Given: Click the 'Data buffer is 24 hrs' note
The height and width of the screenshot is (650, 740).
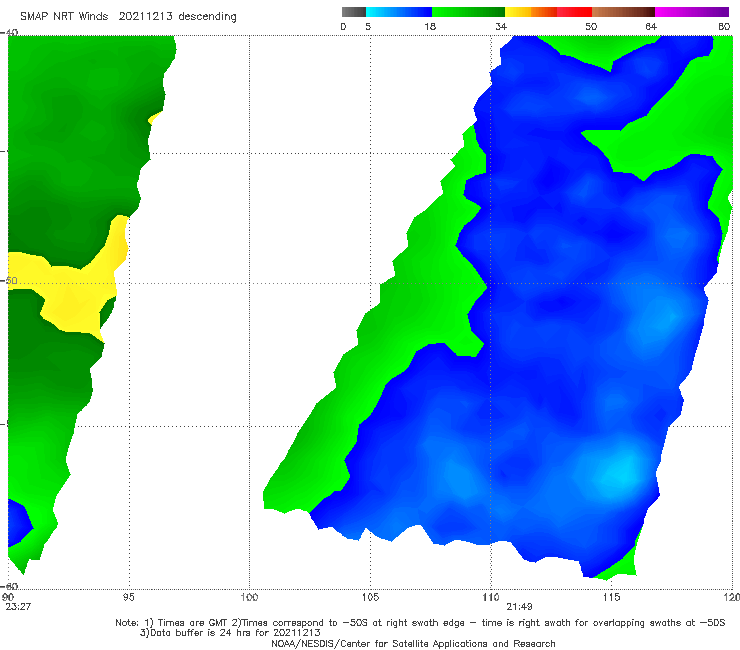Looking at the screenshot, I should [x=230, y=633].
